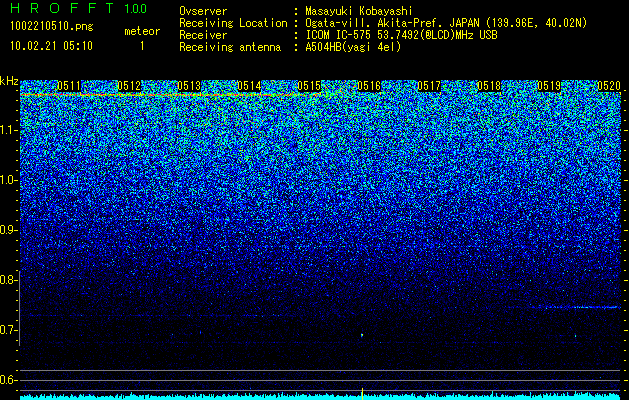The width and height of the screenshot is (629, 400).
Task: Click the 0511 time marker
Action: (69, 86)
